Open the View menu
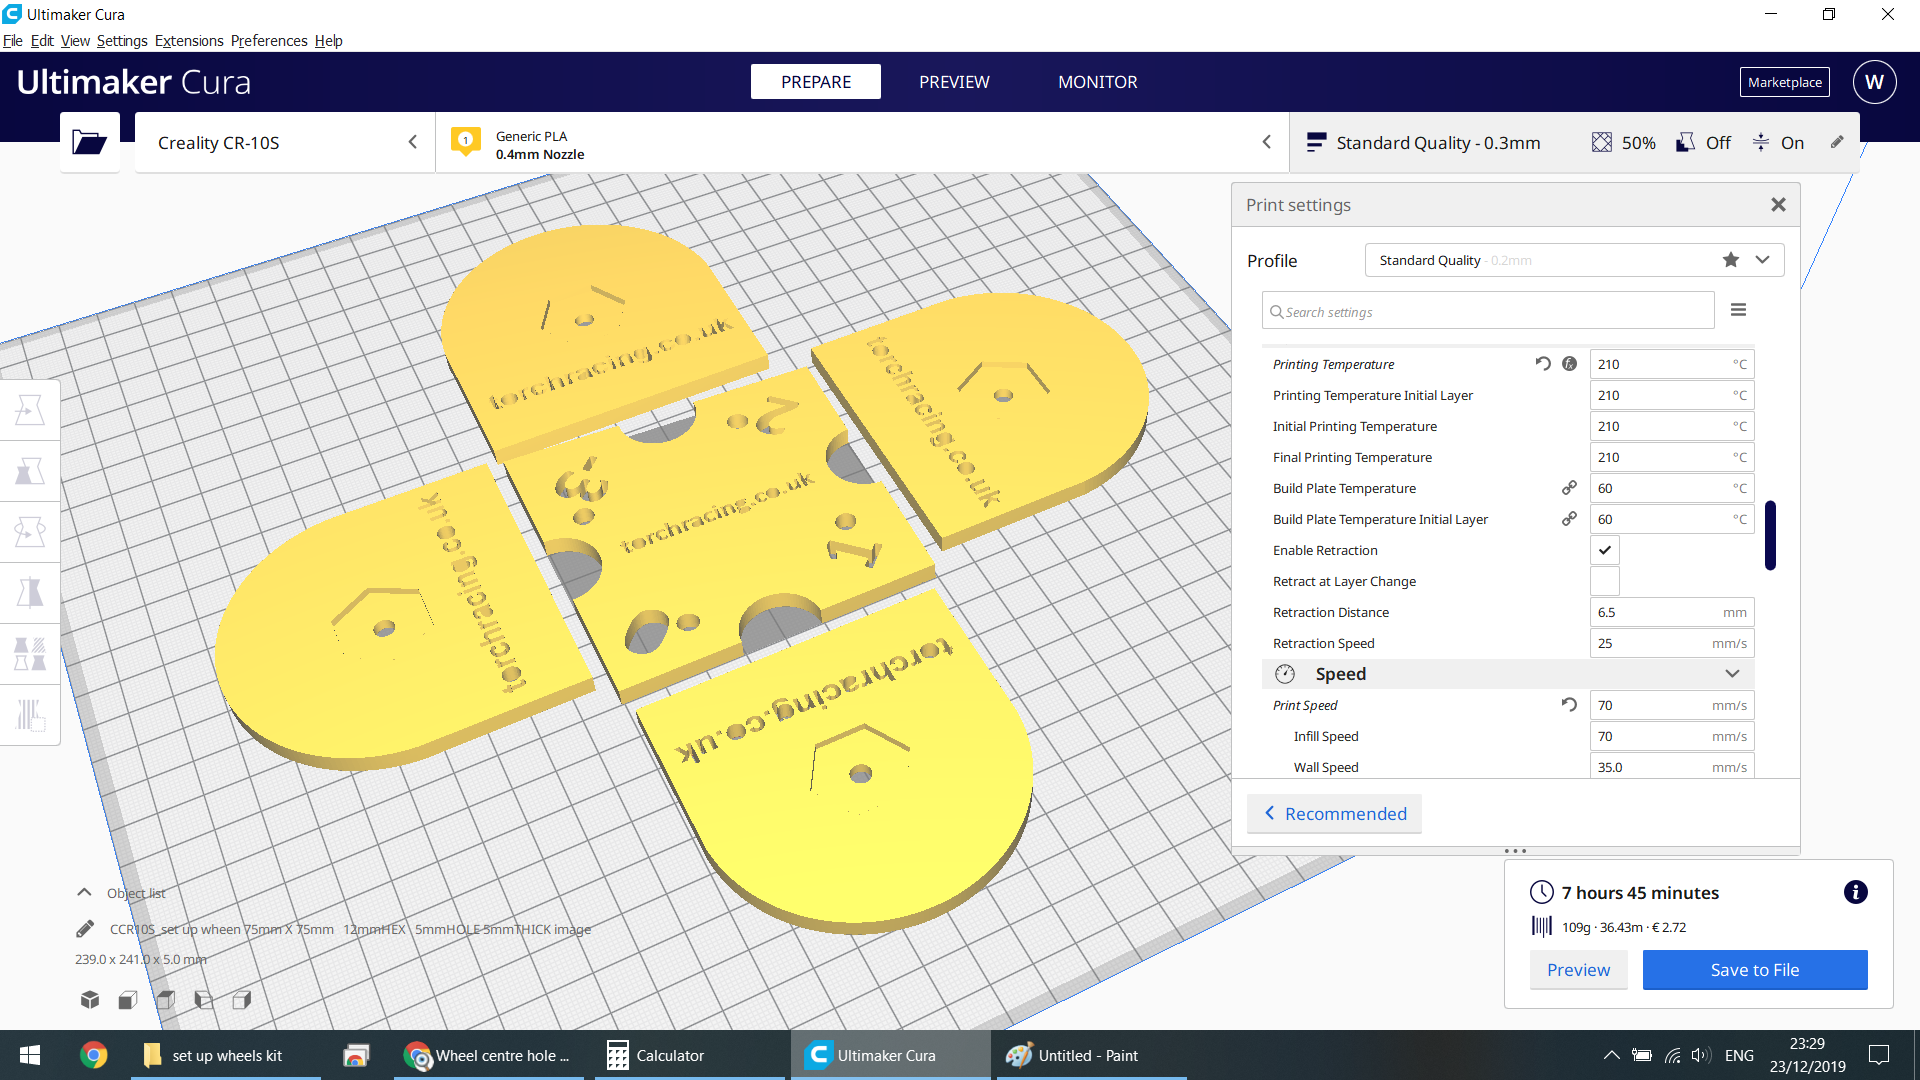 pyautogui.click(x=75, y=41)
